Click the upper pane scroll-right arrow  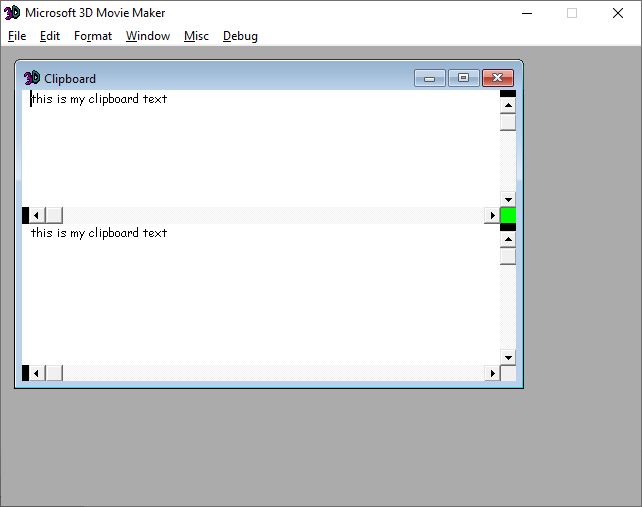coord(493,215)
